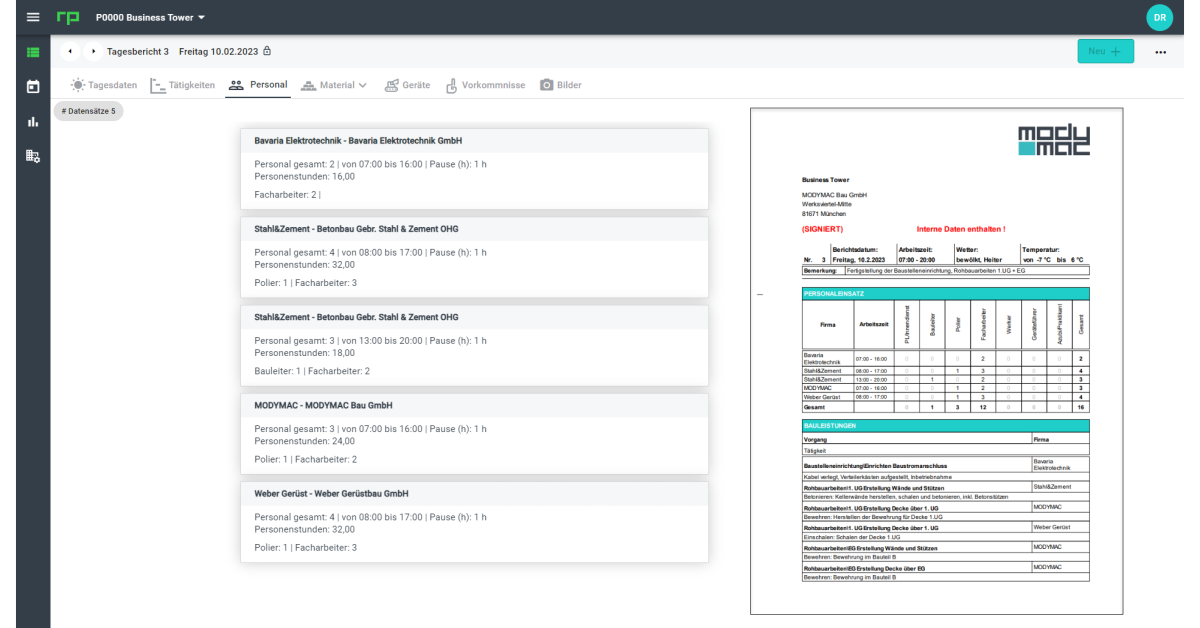Viewport: 1200px width, 628px height.
Task: Open the Stahl&Zement card starting 13:00
Action: [x=474, y=344]
